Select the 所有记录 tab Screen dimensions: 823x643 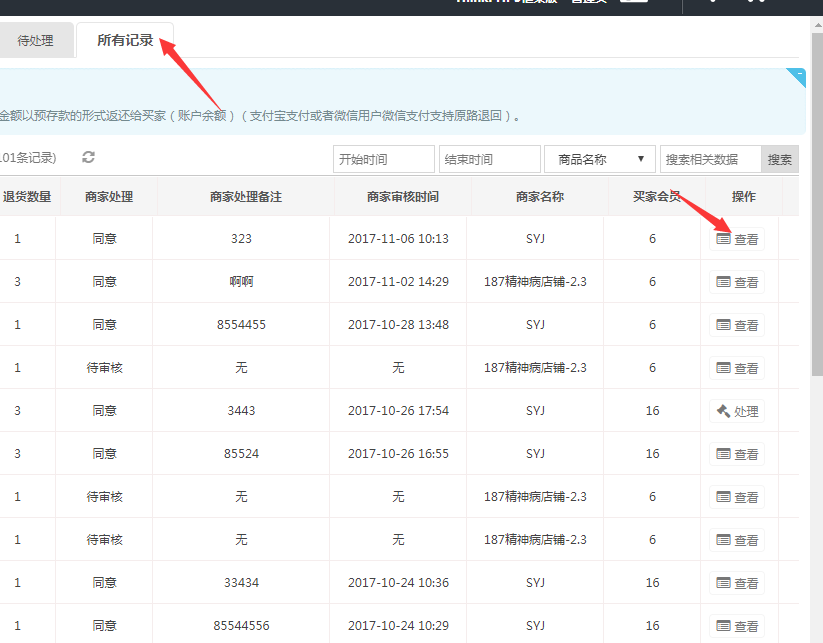125,41
